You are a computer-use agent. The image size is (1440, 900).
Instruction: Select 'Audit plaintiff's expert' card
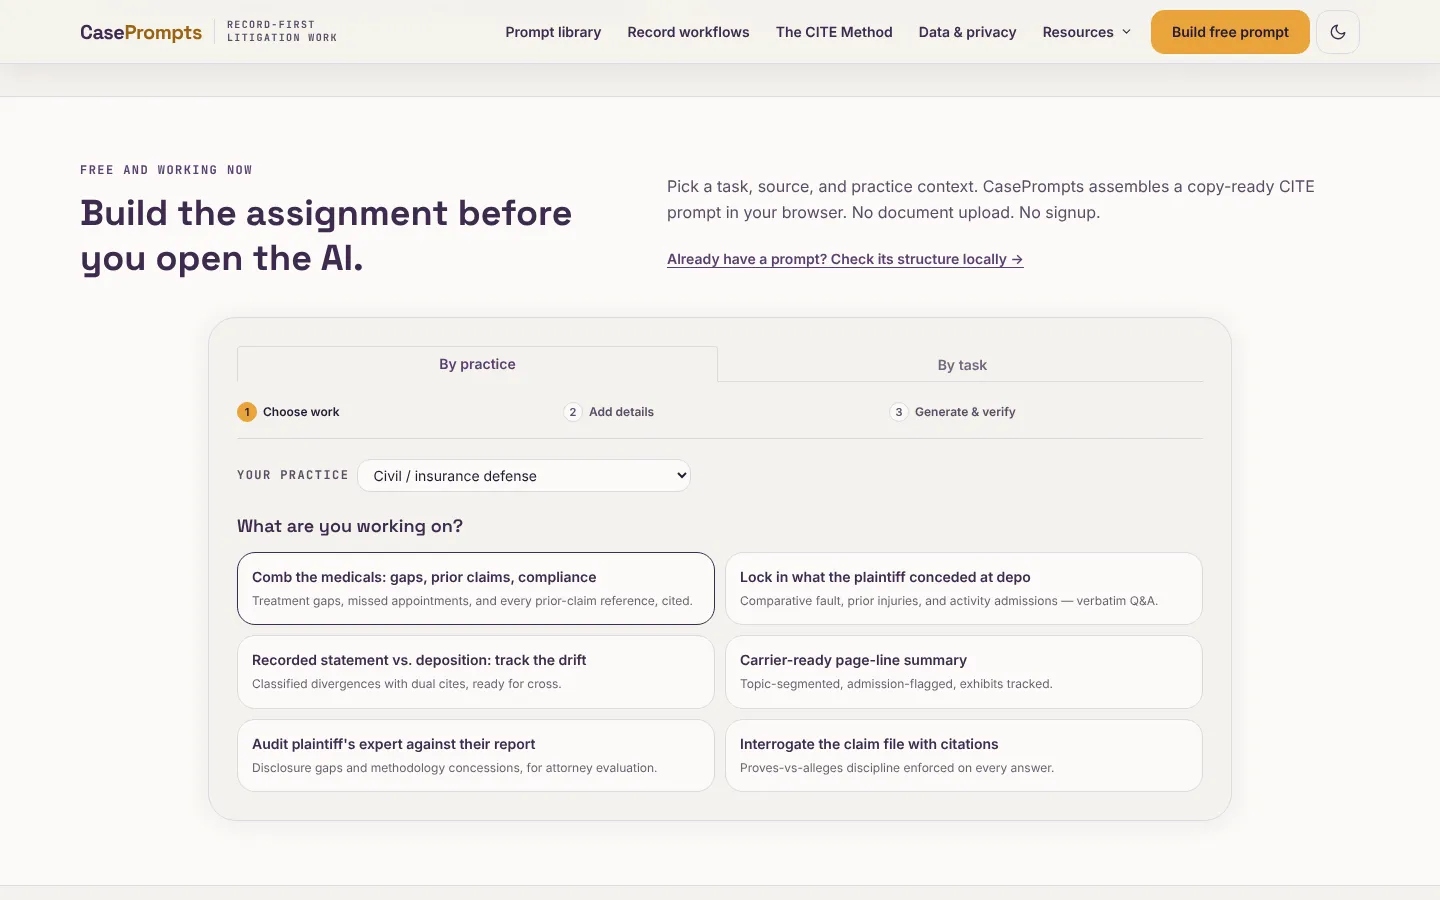(x=476, y=756)
